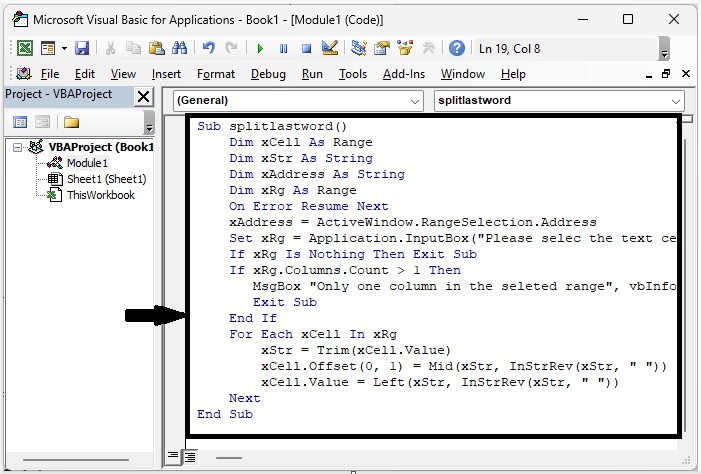Minimize the Module1 code window
Viewport: 701px width, 474px height.
649,75
